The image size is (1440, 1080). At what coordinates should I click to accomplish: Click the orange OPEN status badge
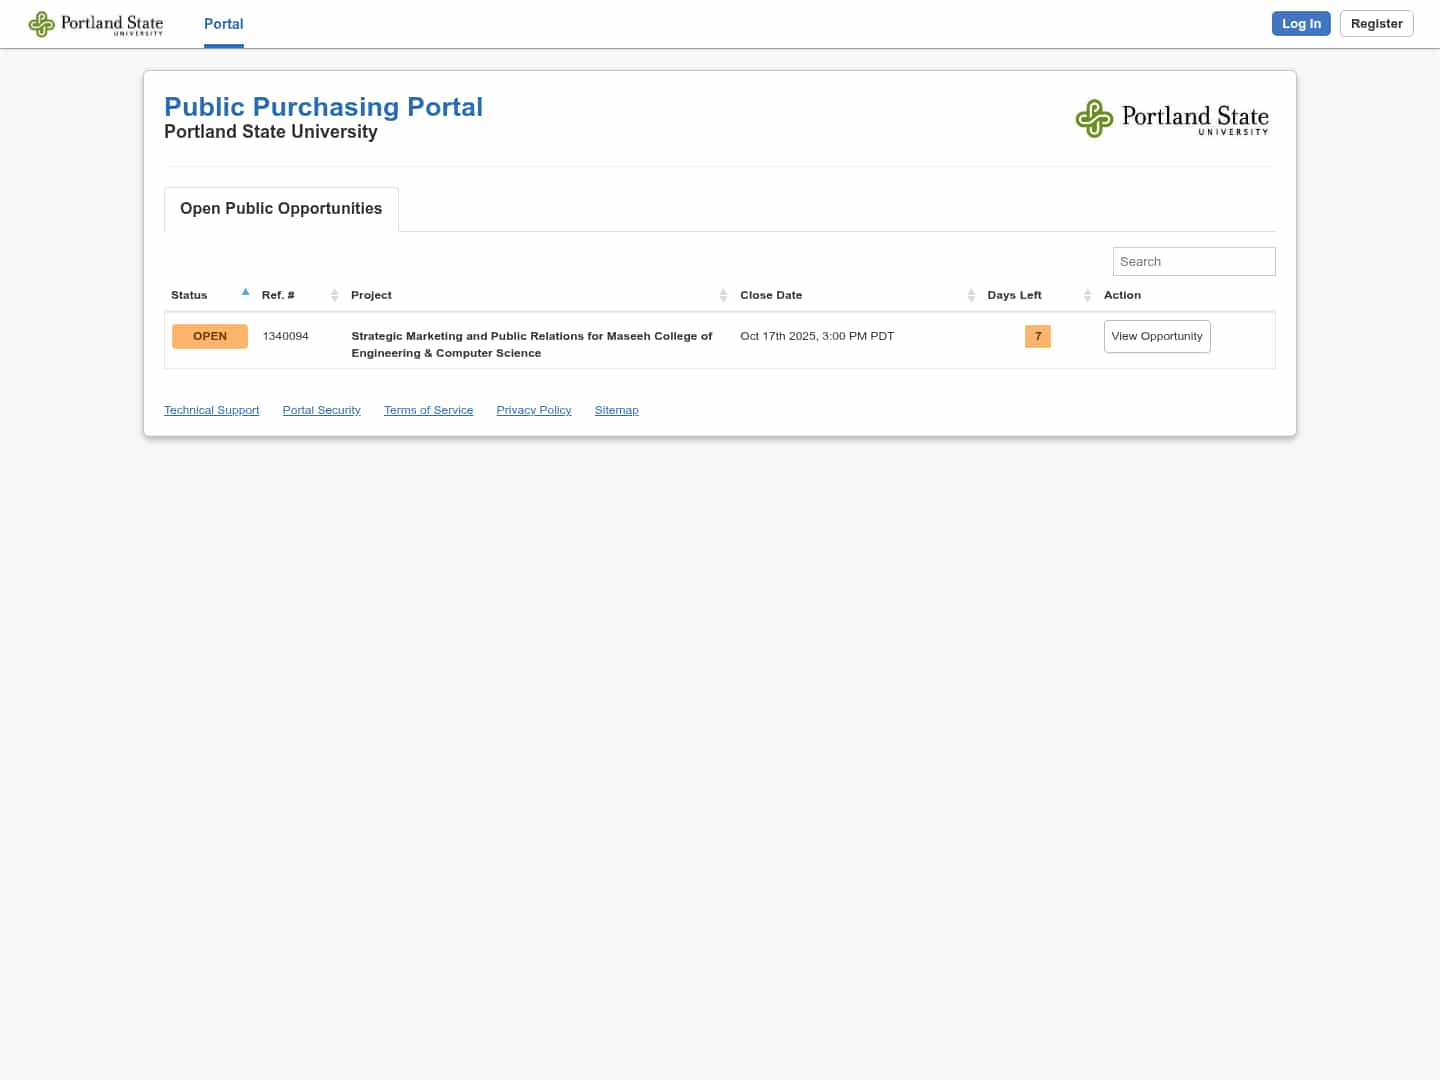210,336
